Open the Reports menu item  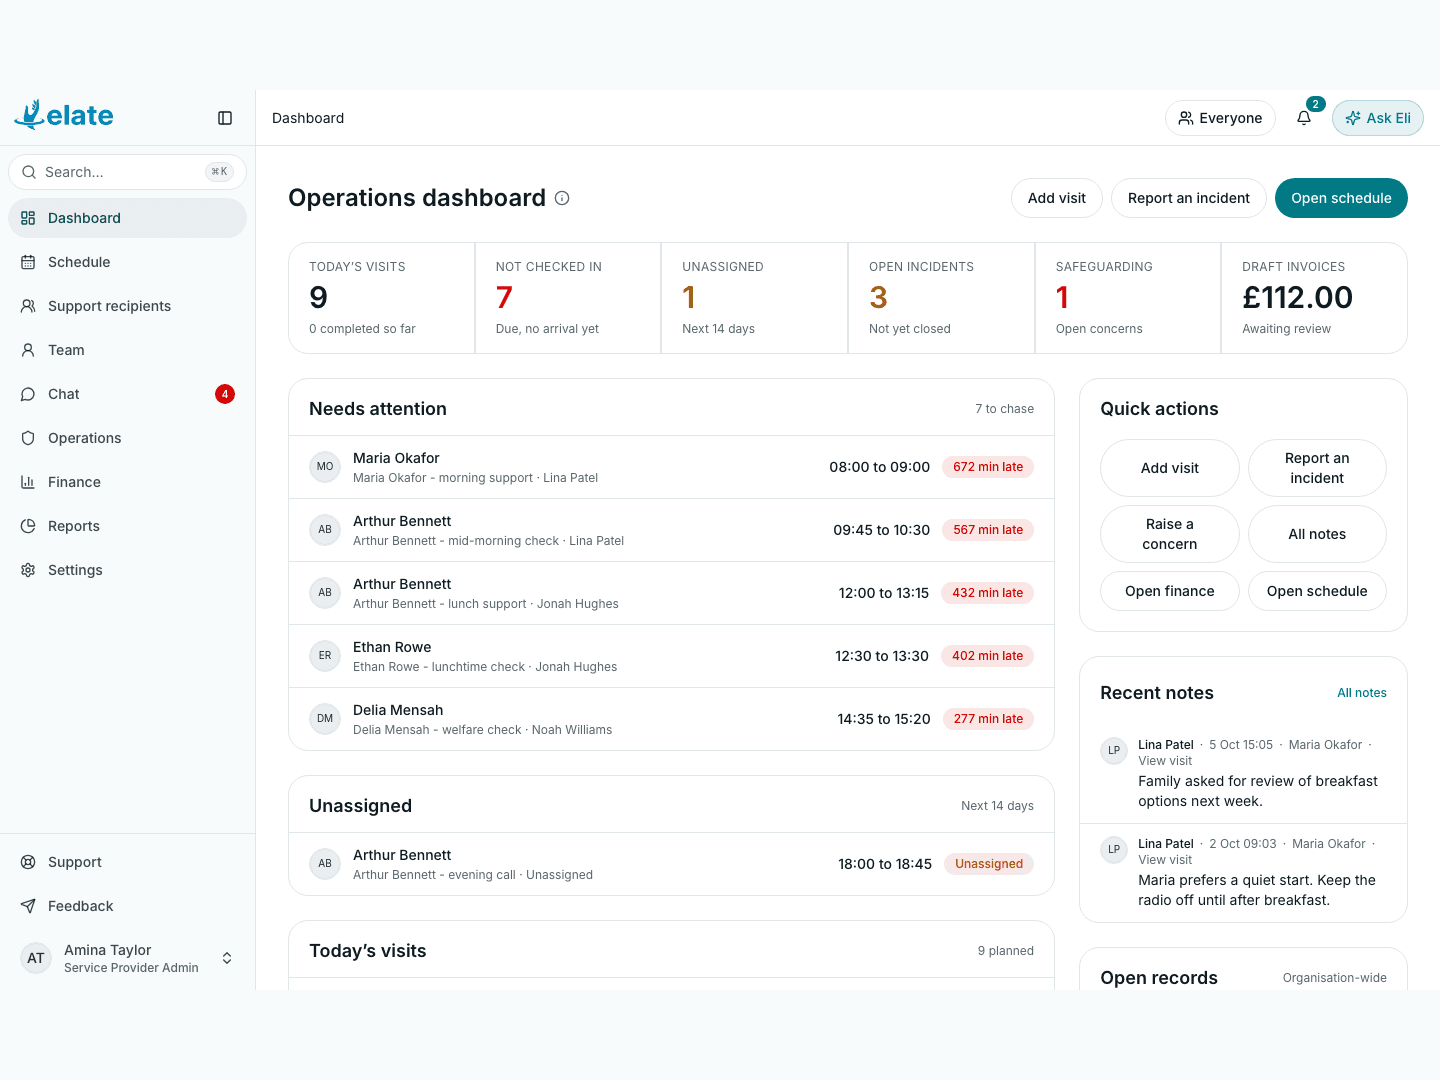point(127,526)
